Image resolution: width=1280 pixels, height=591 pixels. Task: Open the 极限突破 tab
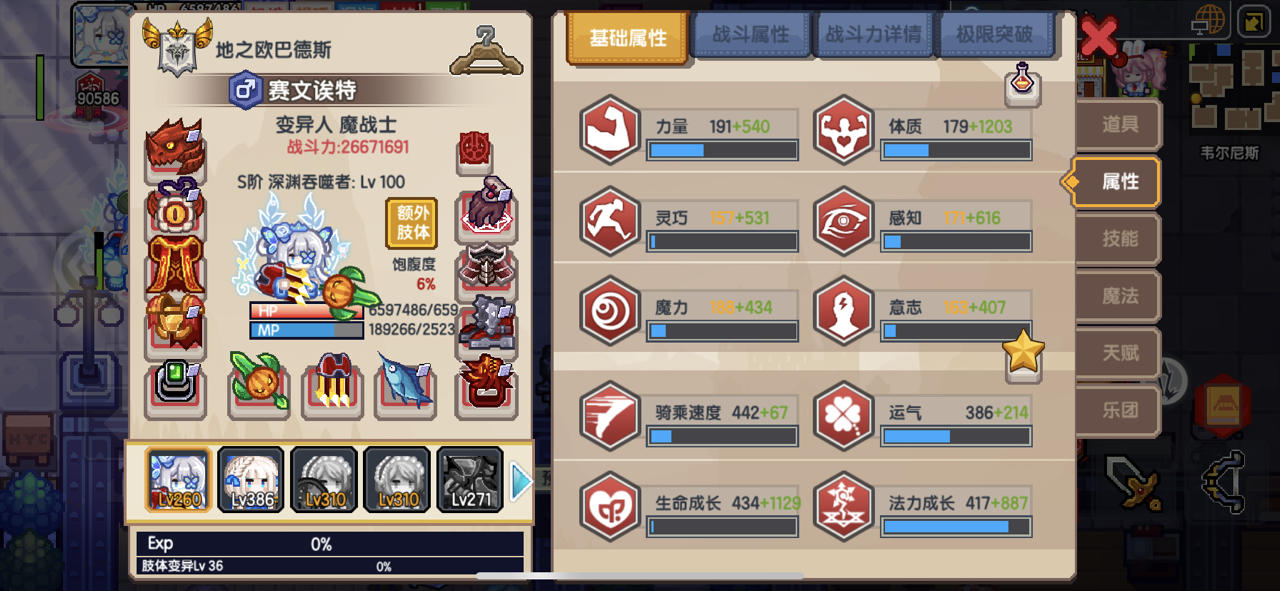[995, 36]
